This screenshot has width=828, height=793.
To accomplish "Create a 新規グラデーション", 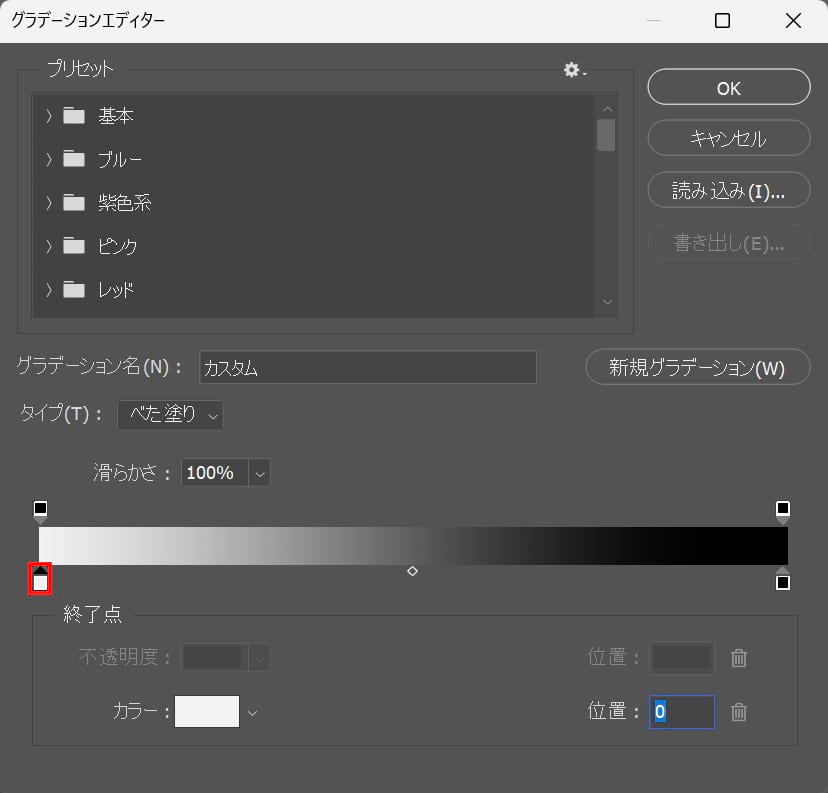I will point(697,367).
